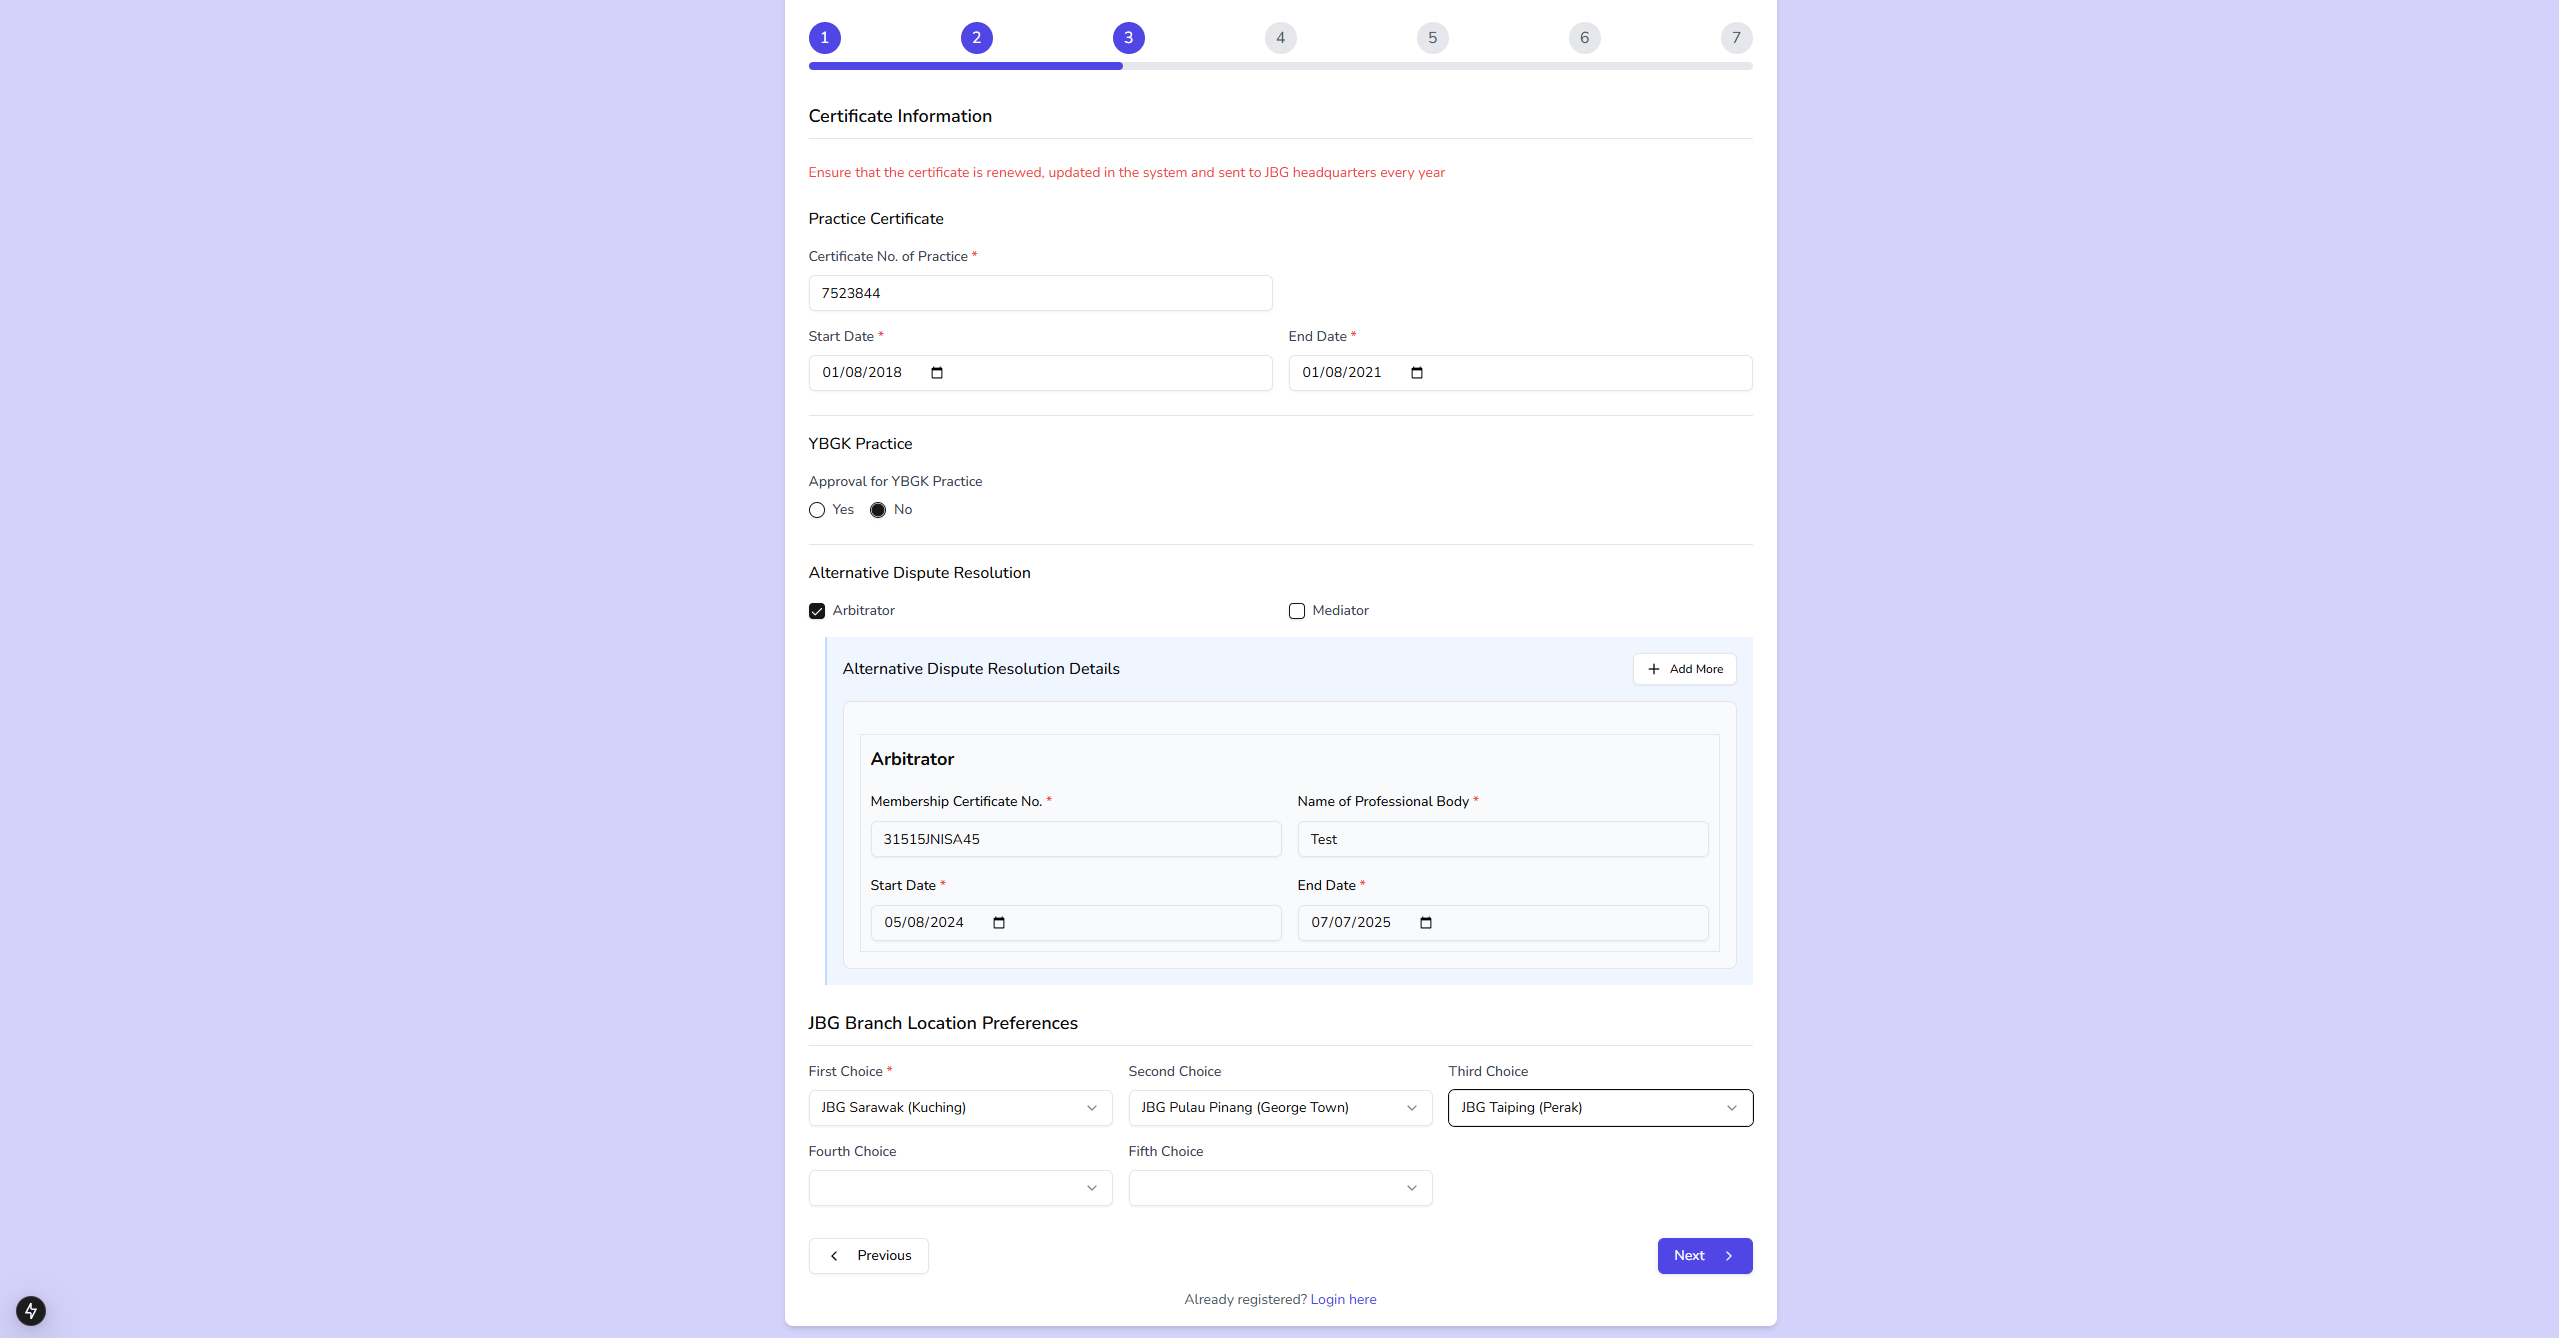This screenshot has width=2559, height=1338.
Task: Edit the Certificate No. of Practice field
Action: pyautogui.click(x=1040, y=293)
